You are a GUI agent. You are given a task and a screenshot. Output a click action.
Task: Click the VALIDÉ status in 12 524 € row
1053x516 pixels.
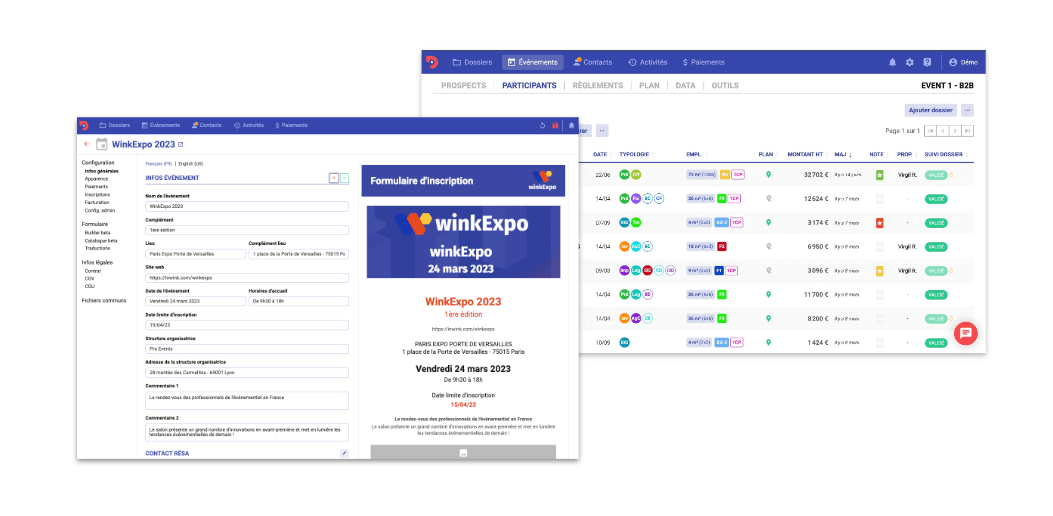click(x=935, y=199)
